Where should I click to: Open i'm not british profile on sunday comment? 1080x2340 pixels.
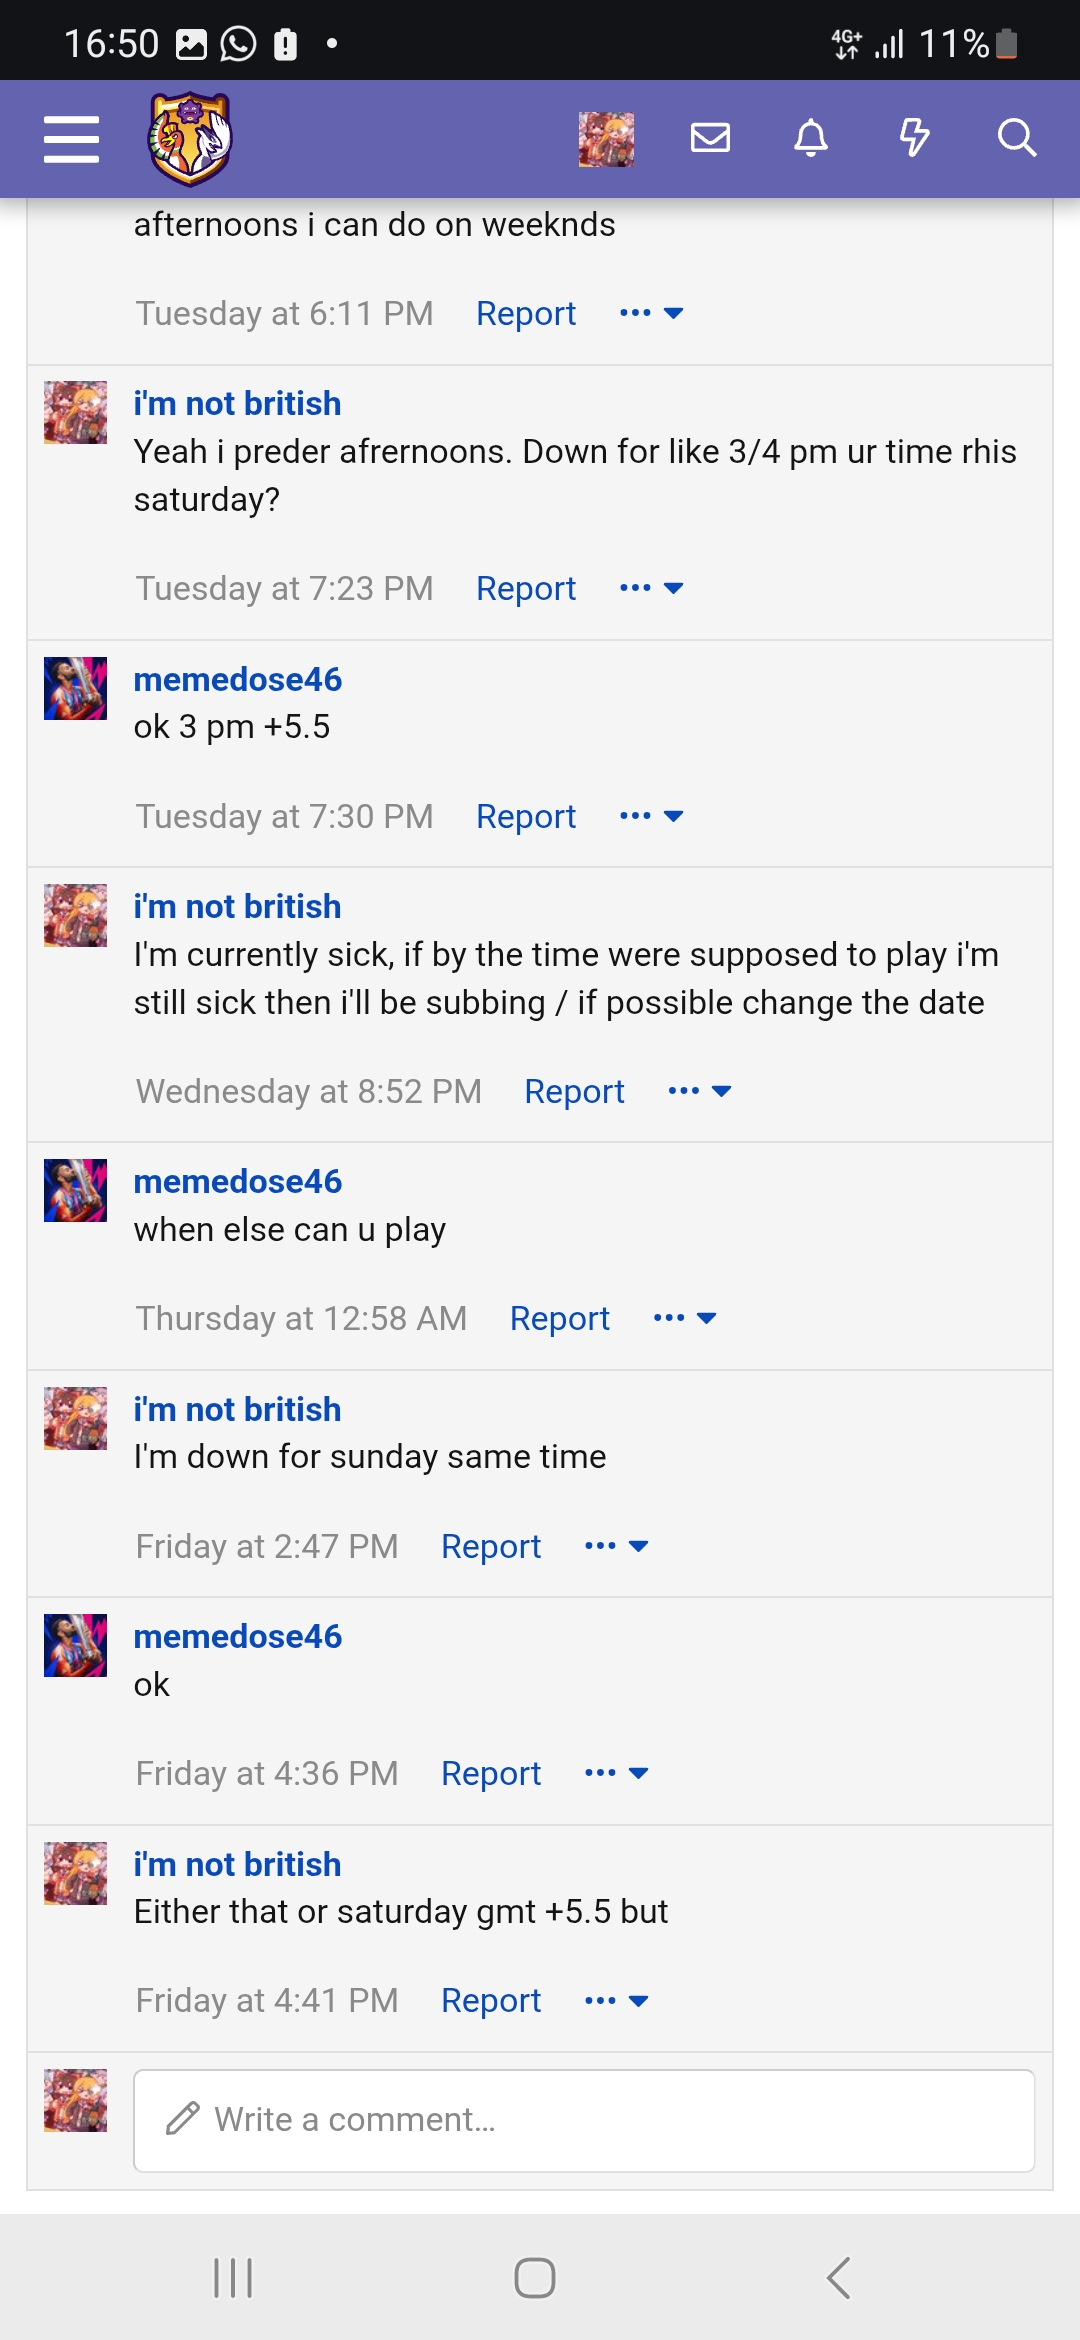click(x=238, y=1409)
